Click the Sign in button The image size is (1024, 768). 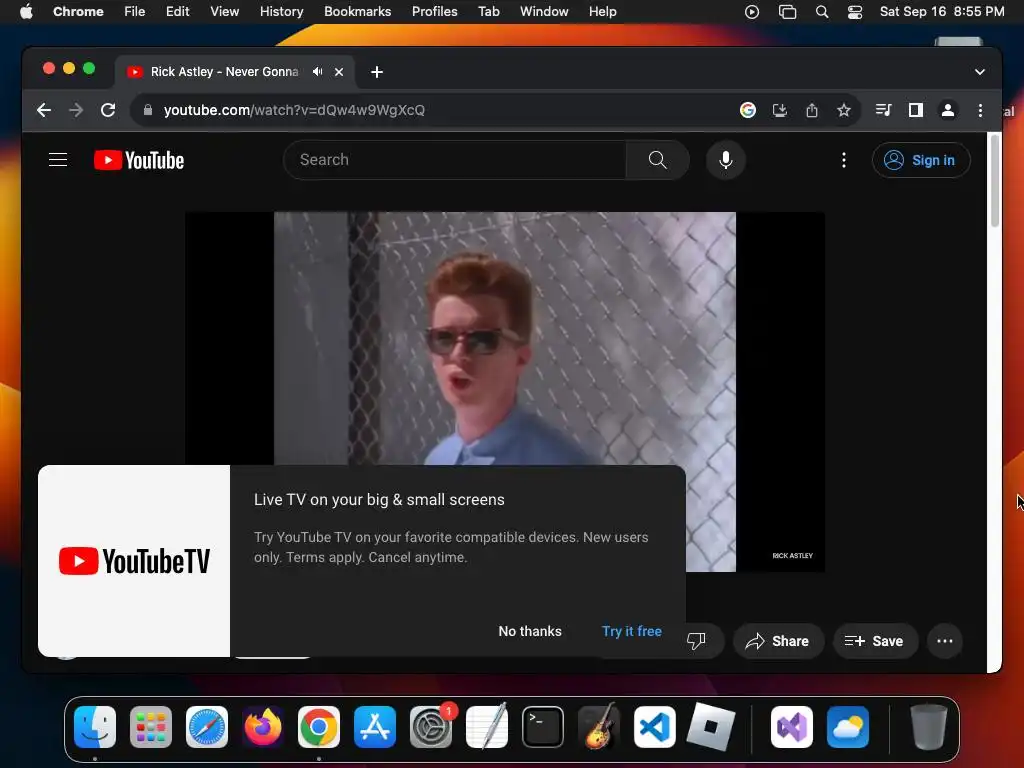921,160
